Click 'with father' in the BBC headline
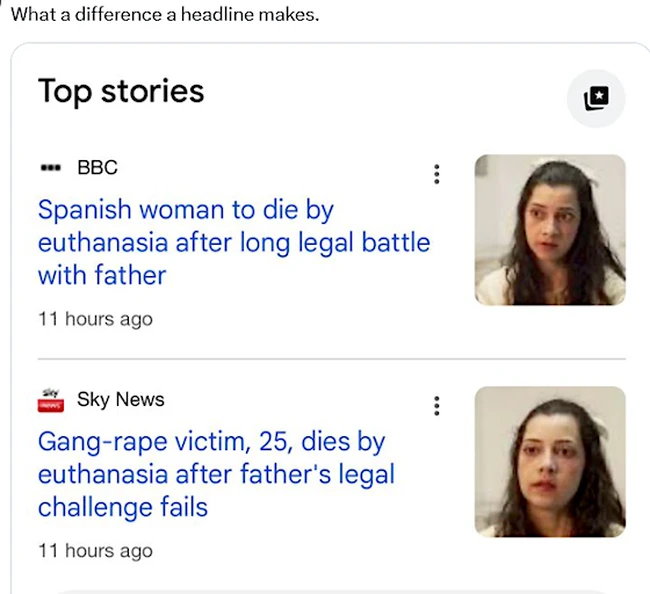This screenshot has width=650, height=594. click(x=101, y=275)
